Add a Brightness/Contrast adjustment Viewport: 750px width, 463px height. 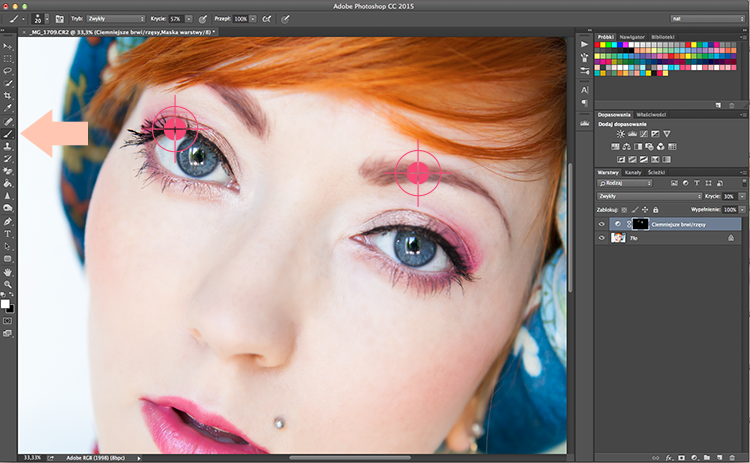coord(620,134)
